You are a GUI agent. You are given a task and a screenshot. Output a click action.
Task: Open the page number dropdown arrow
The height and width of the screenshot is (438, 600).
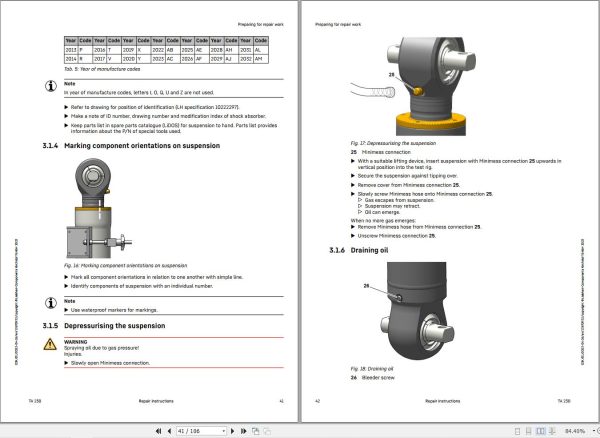coord(223,431)
